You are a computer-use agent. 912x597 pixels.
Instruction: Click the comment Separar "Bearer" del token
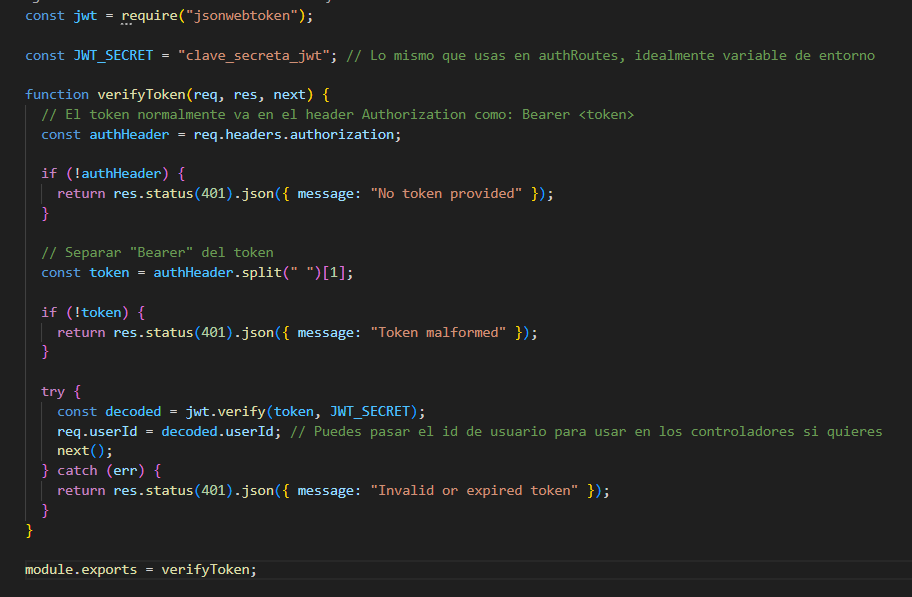(x=157, y=253)
